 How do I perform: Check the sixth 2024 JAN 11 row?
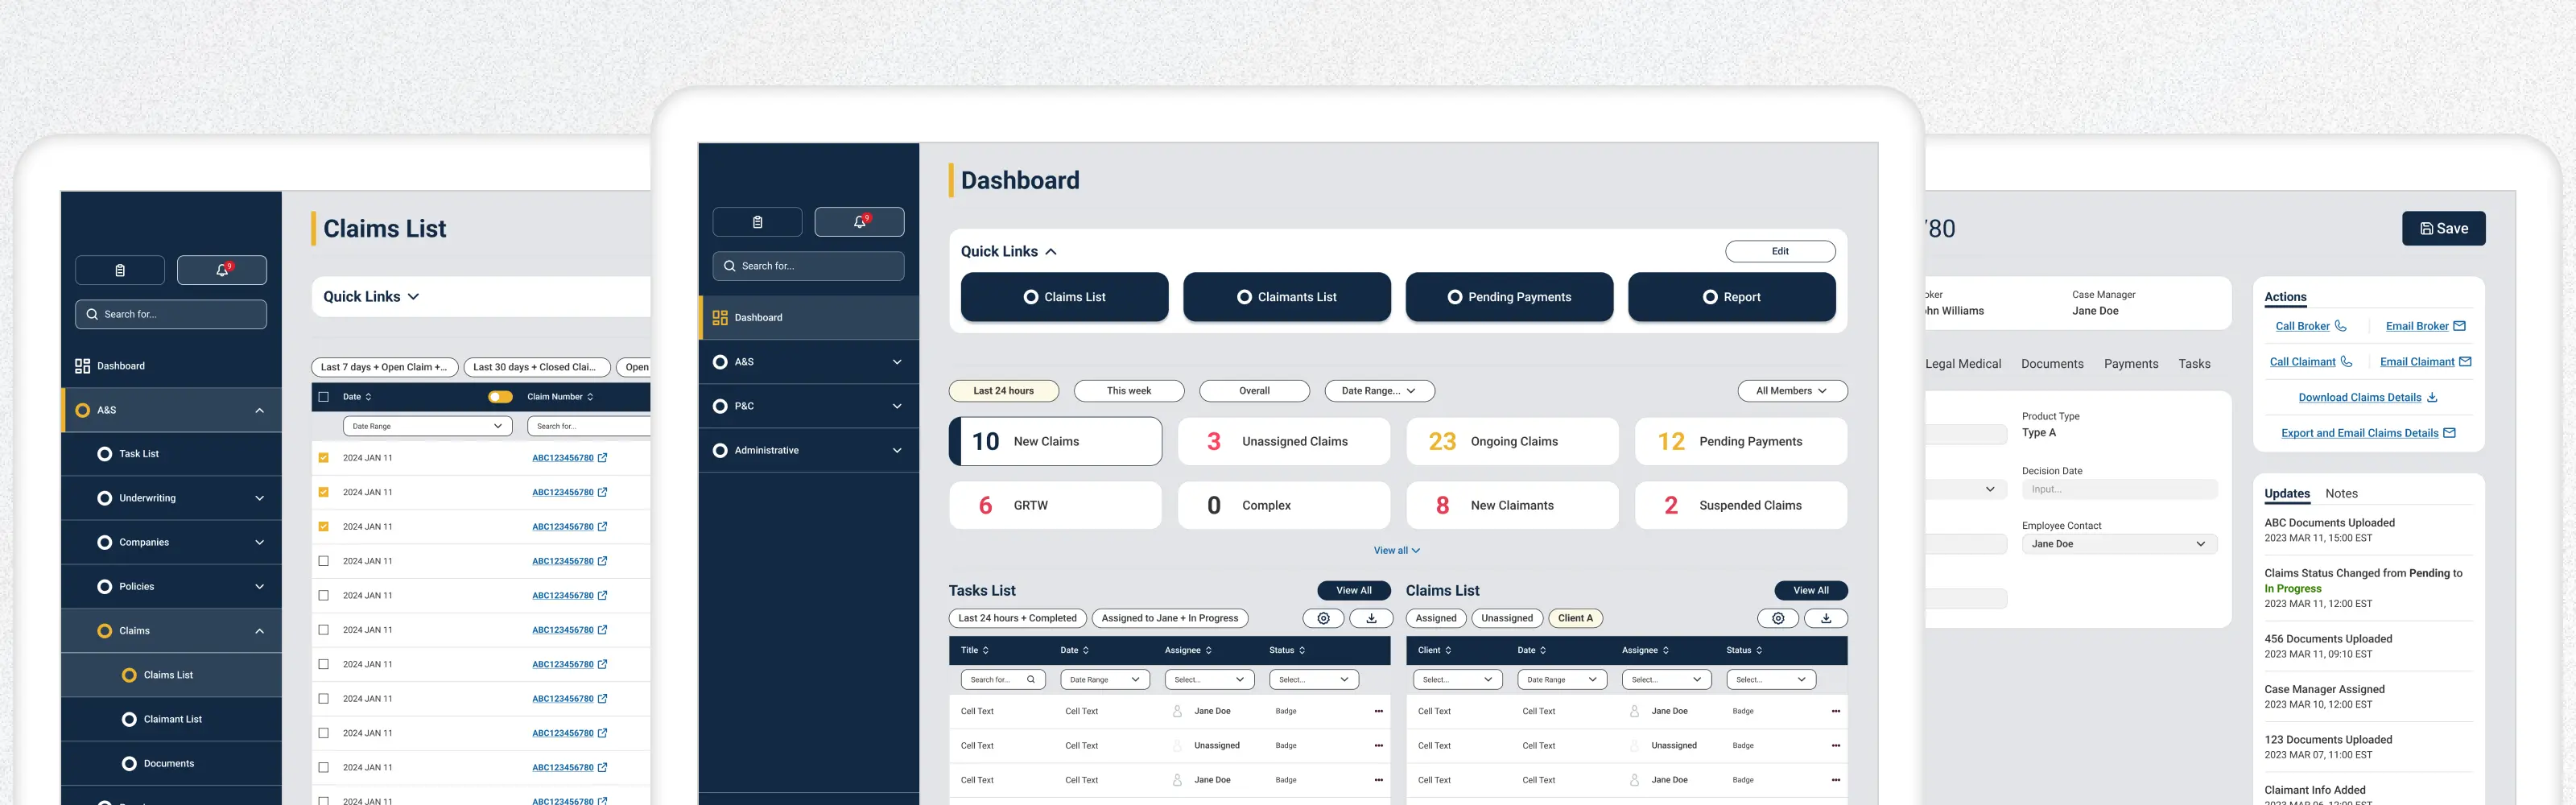(323, 630)
